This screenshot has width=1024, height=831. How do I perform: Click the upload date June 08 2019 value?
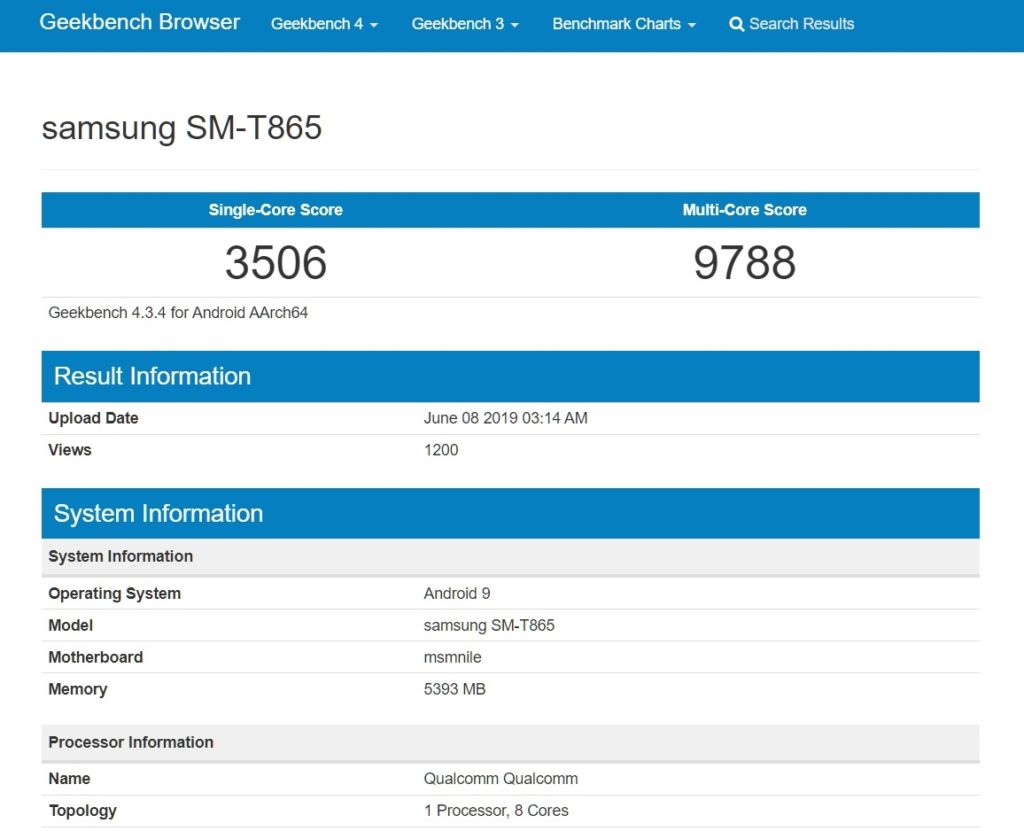click(505, 418)
